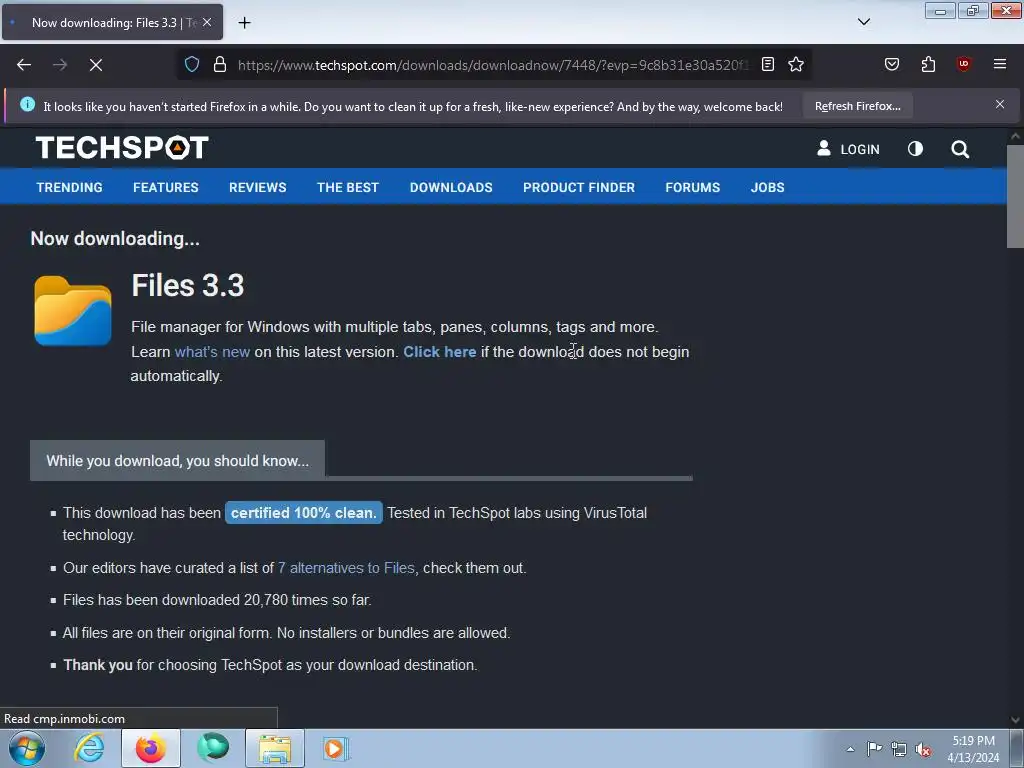Viewport: 1024px width, 768px height.
Task: Open the REVIEWS menu item
Action: [257, 187]
